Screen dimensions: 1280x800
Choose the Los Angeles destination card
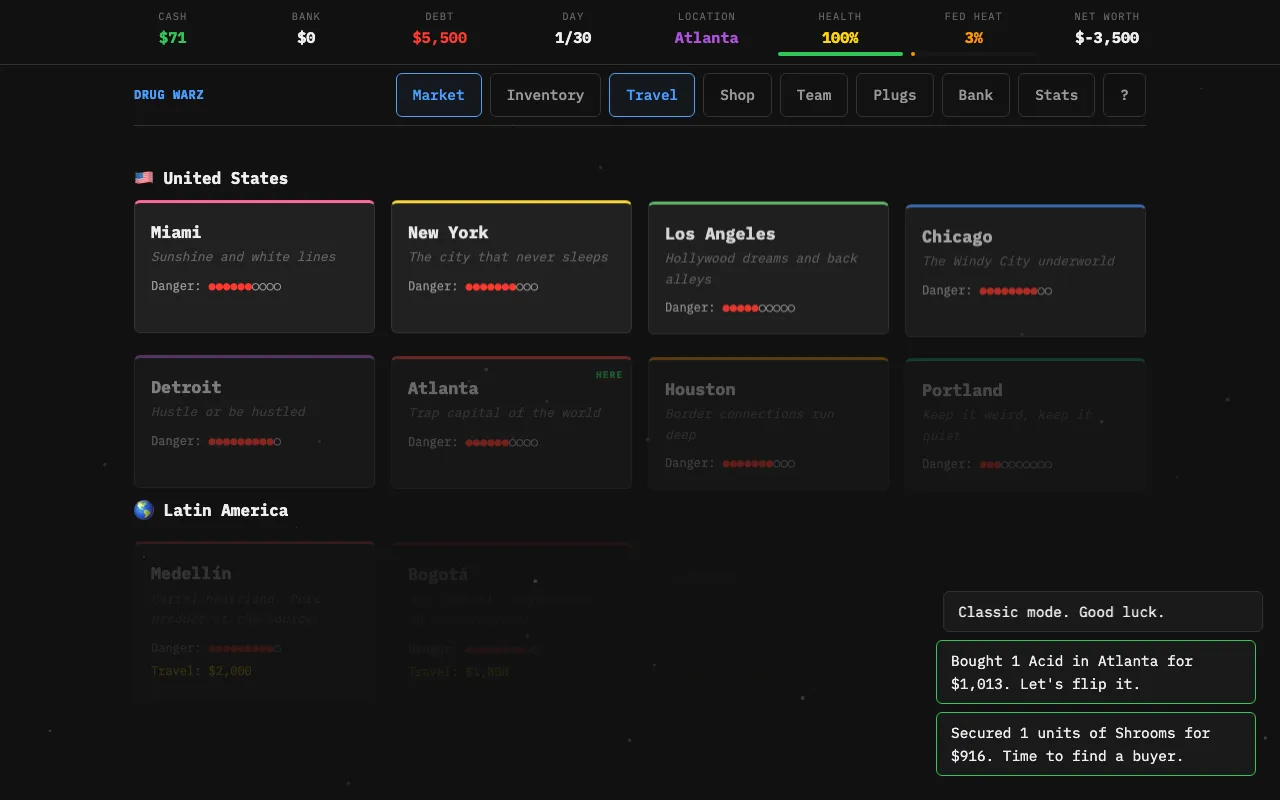[x=768, y=268]
